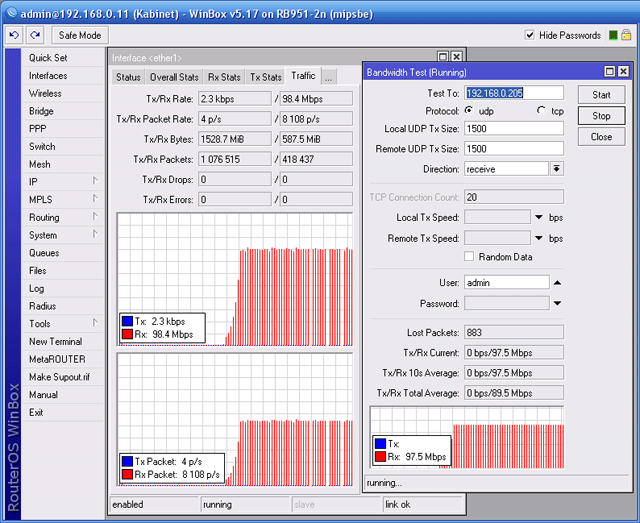Collapse the User field arrow
Viewport: 640px width, 523px height.
tap(557, 283)
